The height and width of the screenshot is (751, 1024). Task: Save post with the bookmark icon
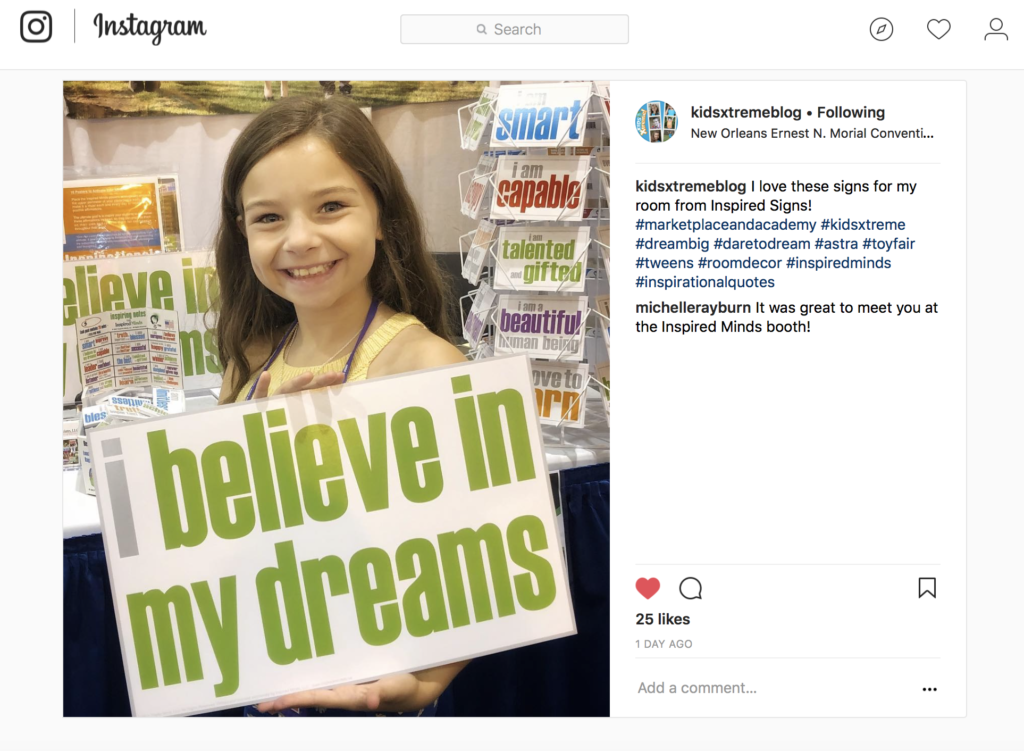(x=927, y=588)
